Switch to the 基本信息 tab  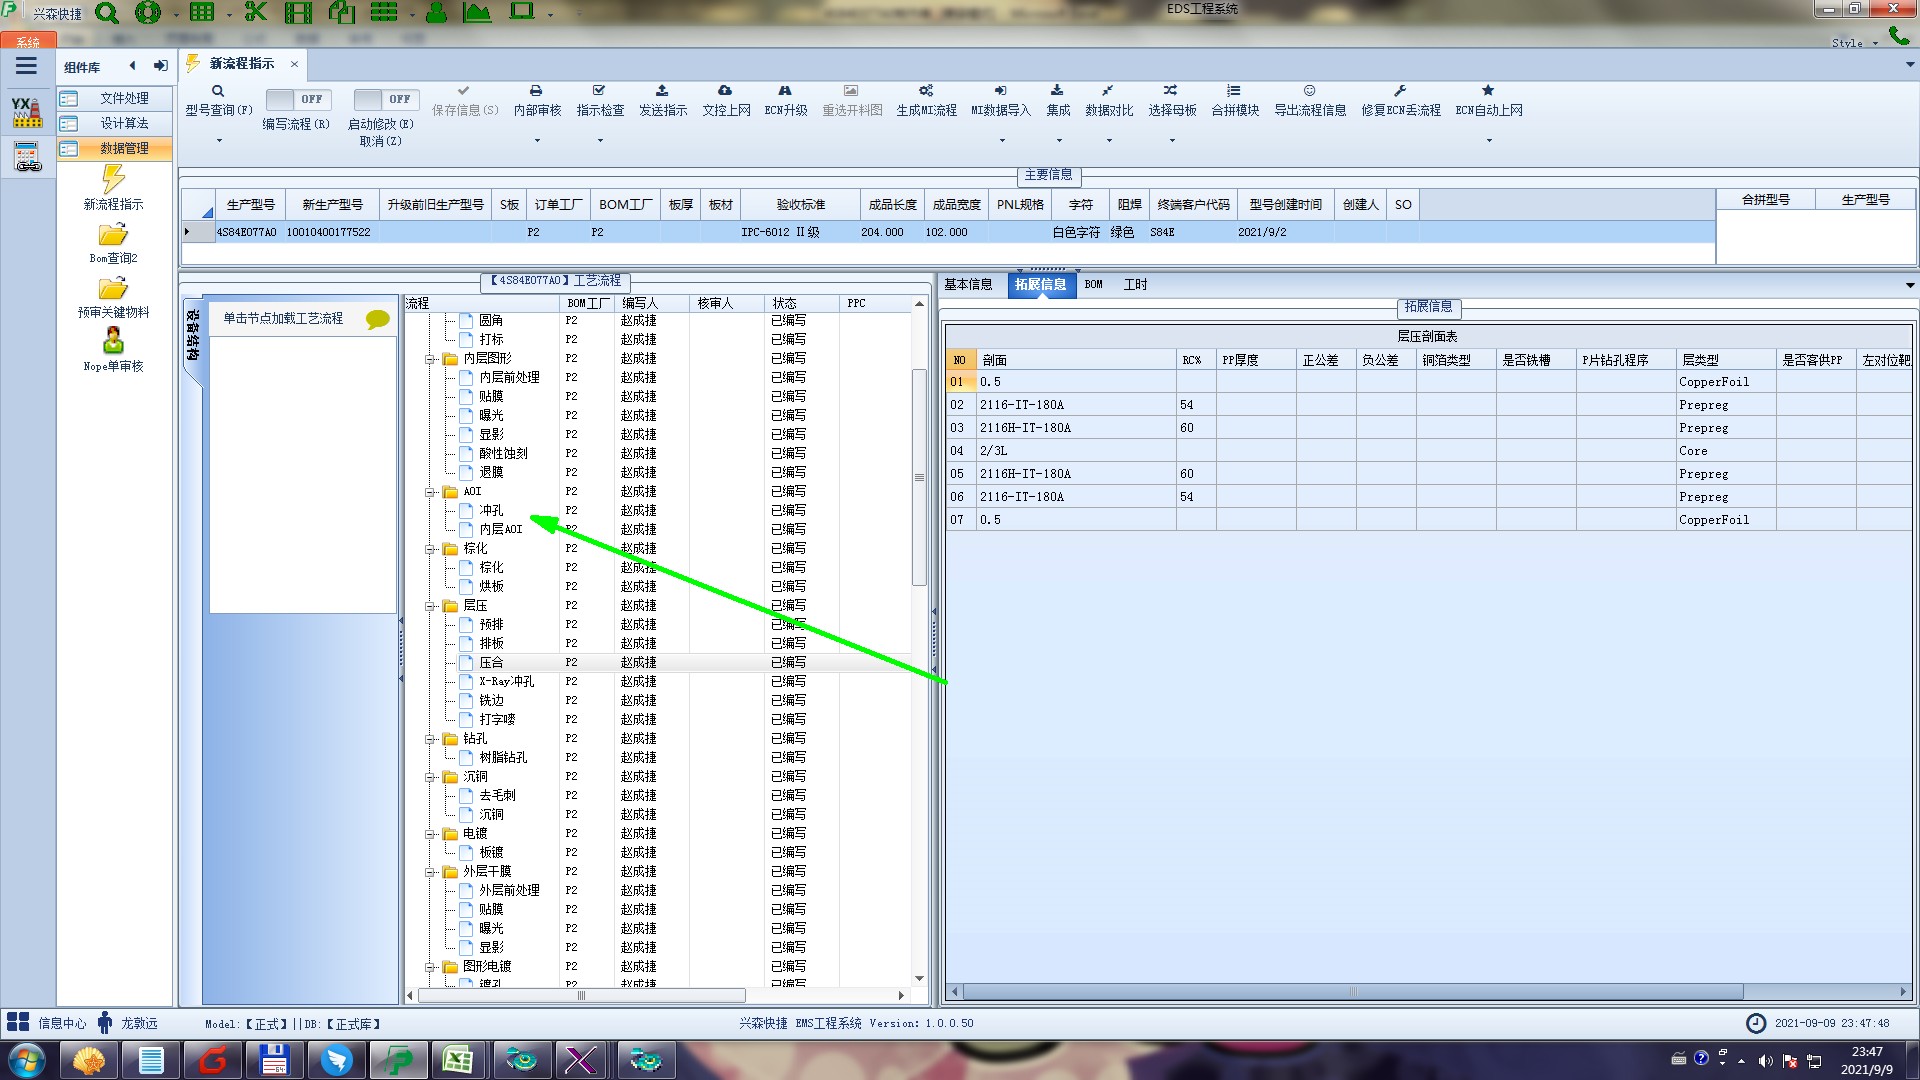click(968, 285)
